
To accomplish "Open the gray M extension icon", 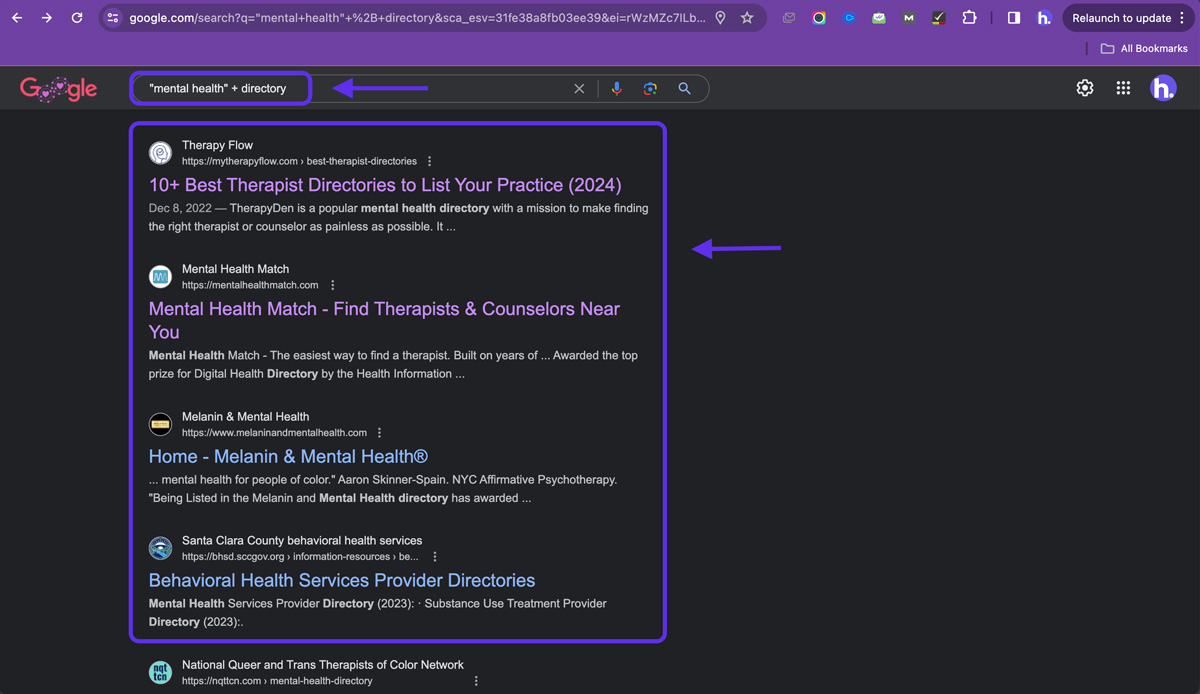I will click(908, 18).
